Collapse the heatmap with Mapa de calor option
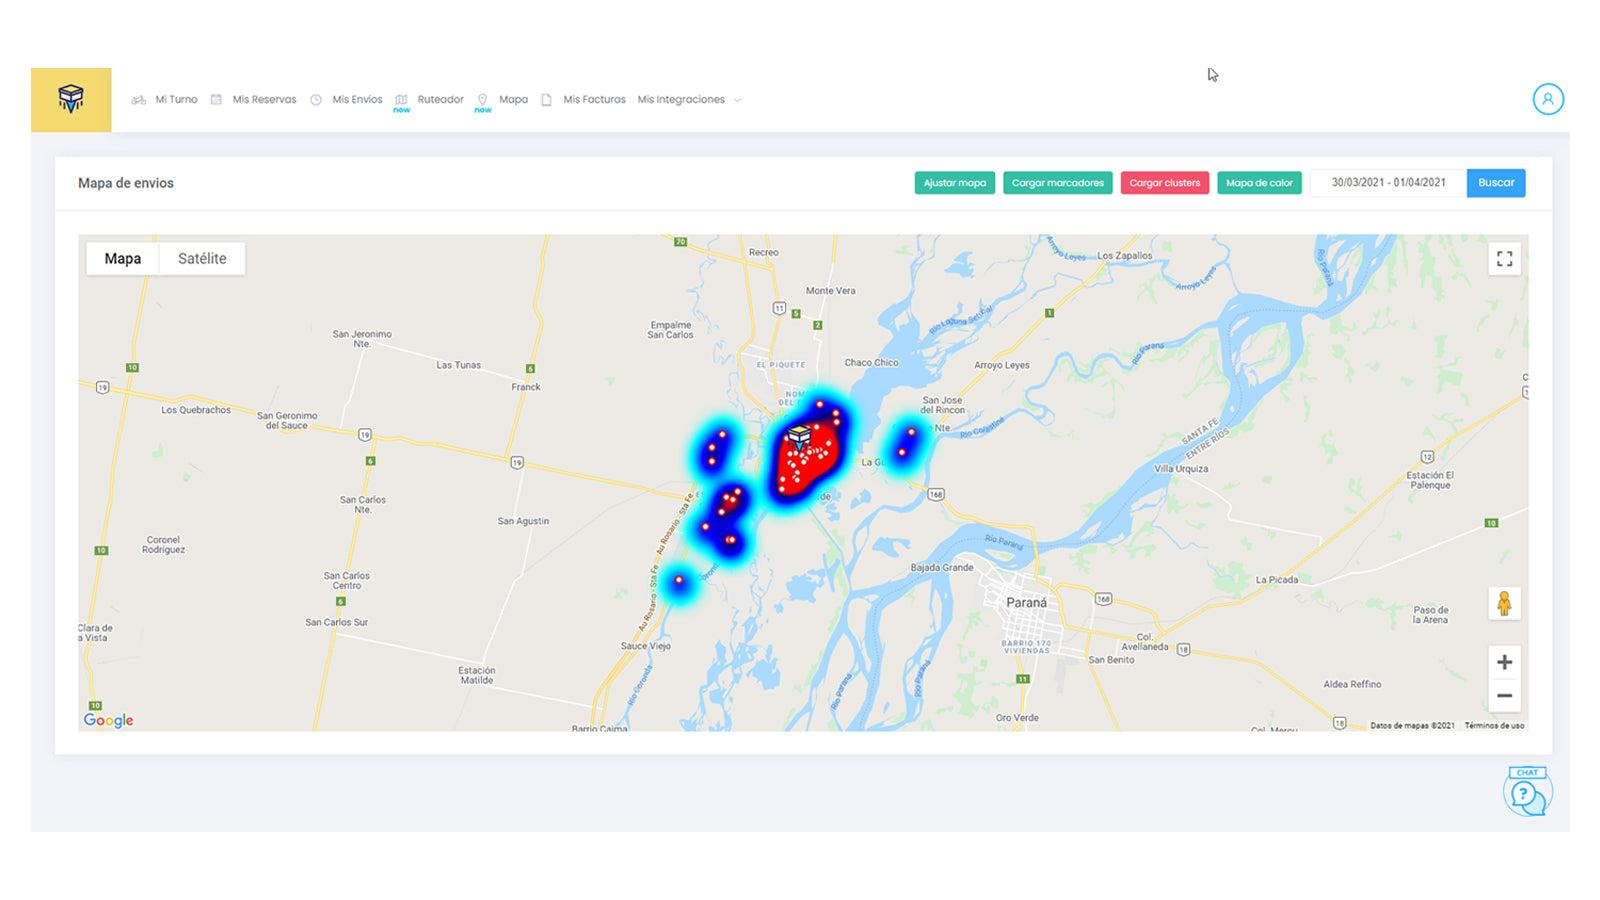This screenshot has height=900, width=1600. [1259, 183]
